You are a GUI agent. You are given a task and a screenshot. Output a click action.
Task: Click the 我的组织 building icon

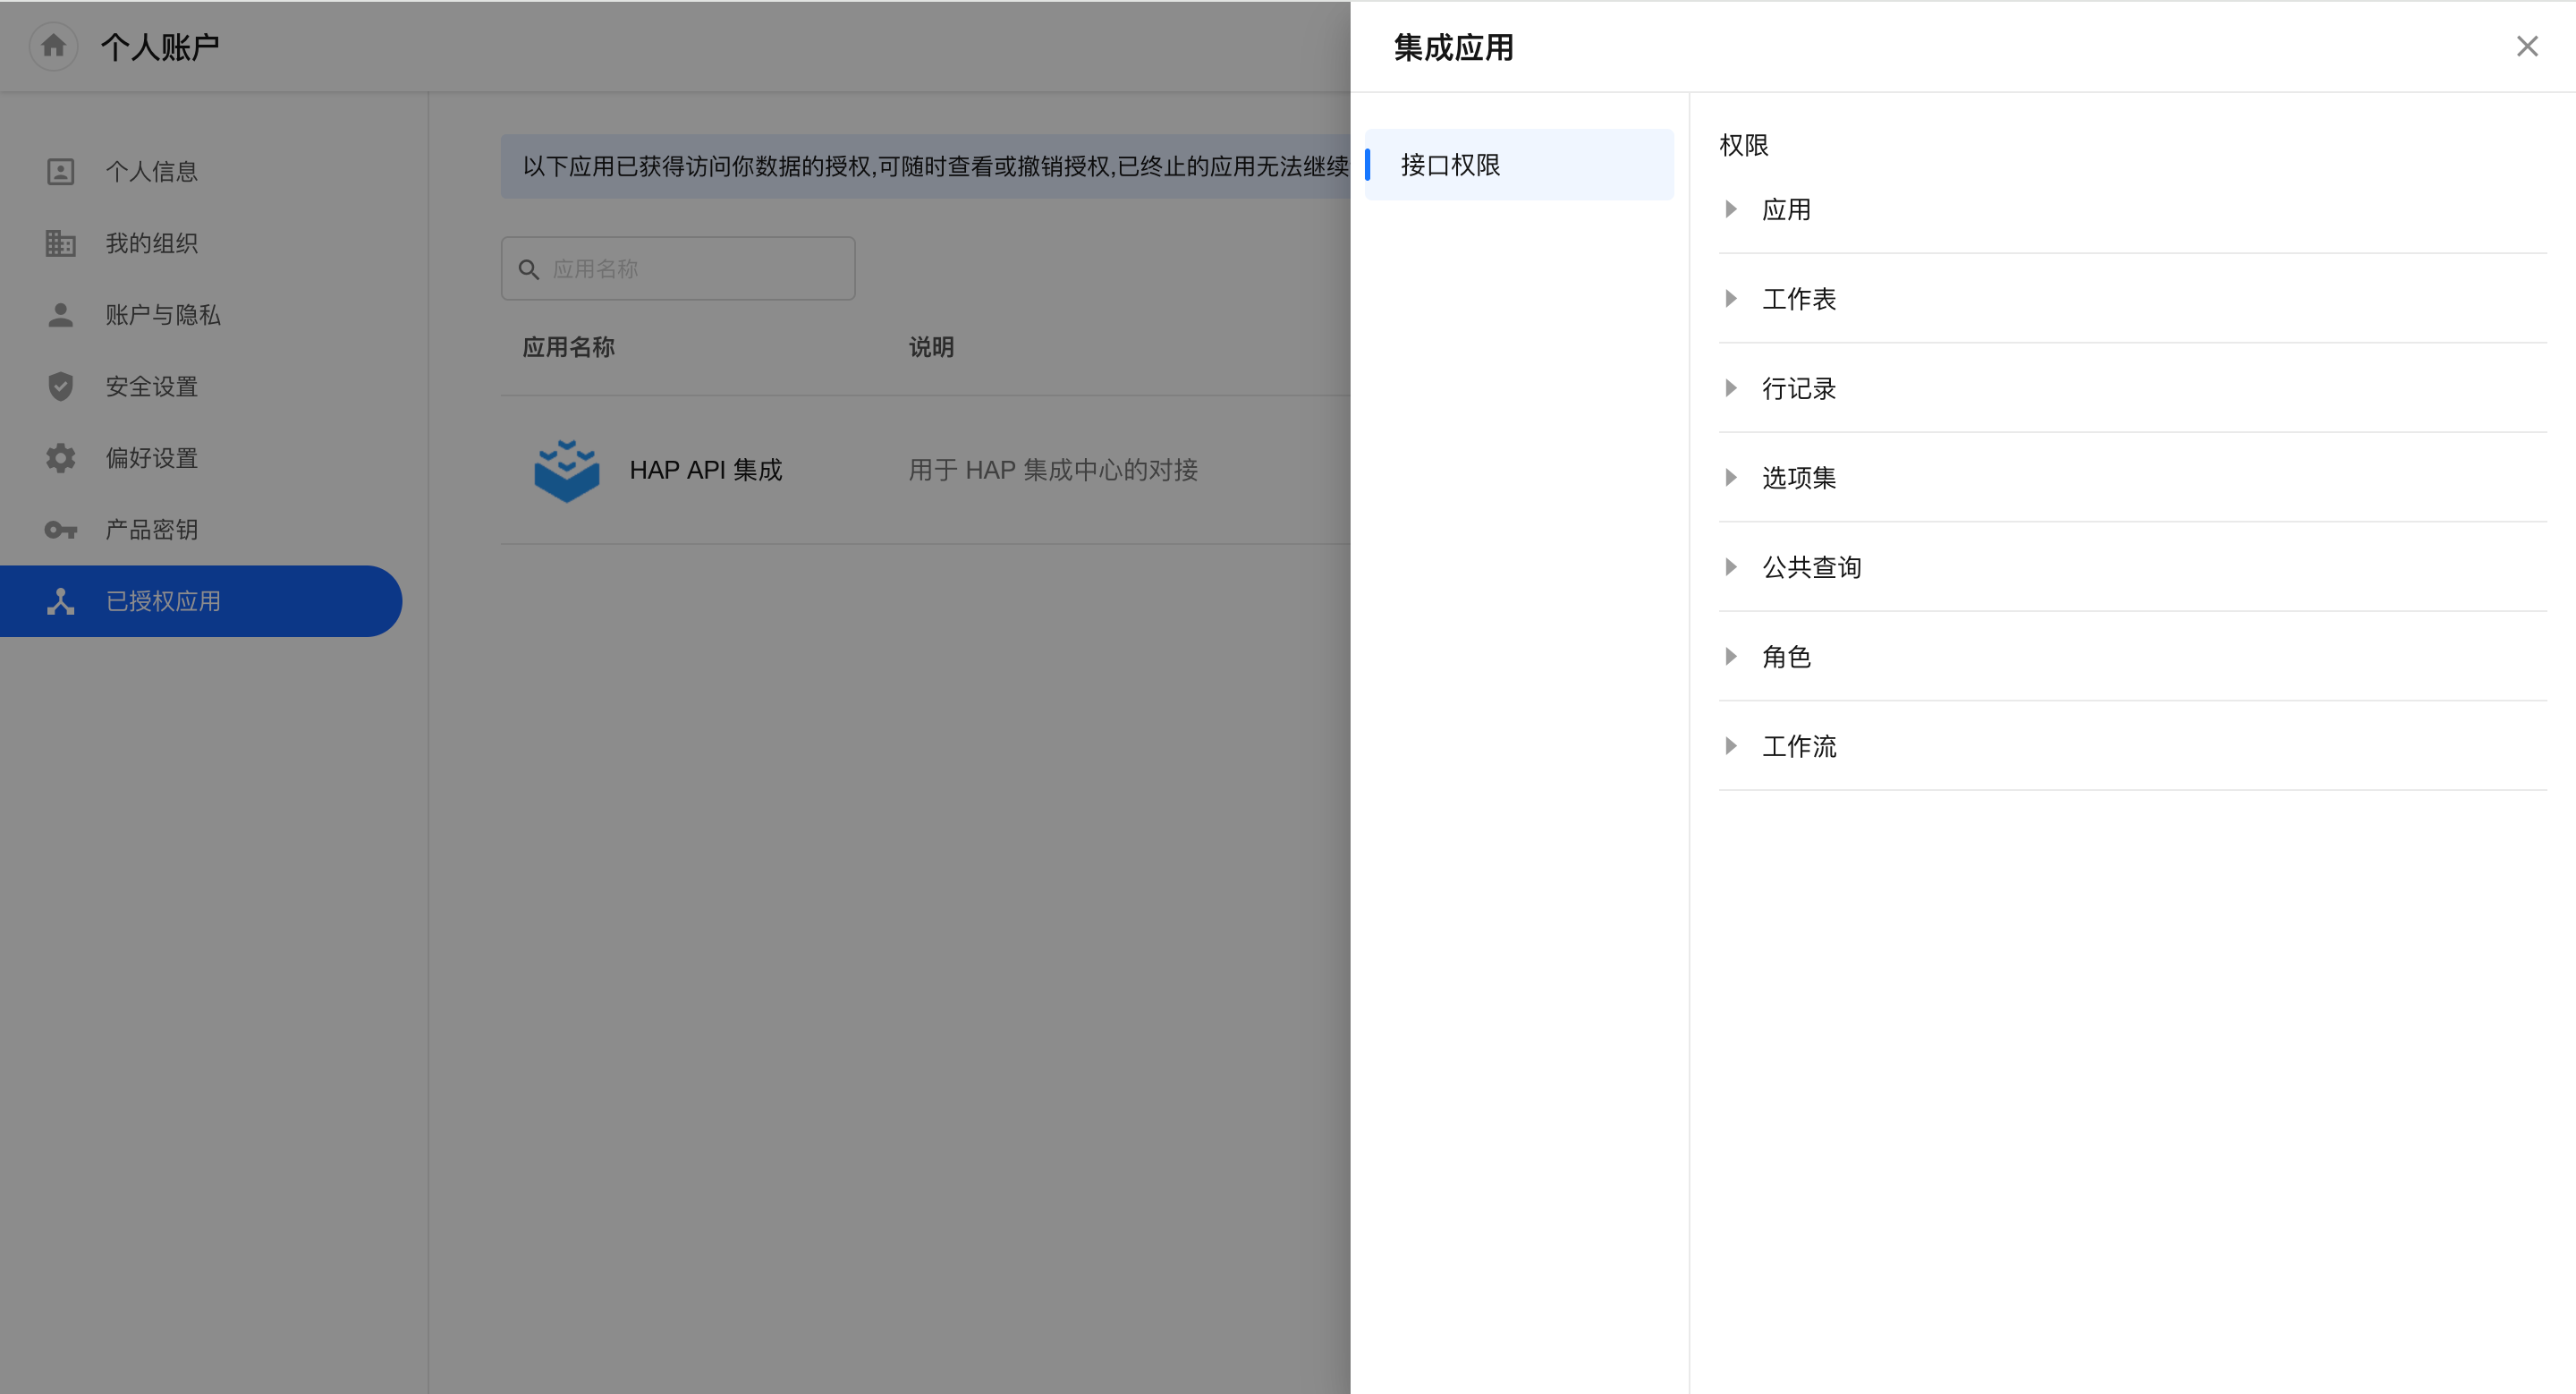(61, 243)
